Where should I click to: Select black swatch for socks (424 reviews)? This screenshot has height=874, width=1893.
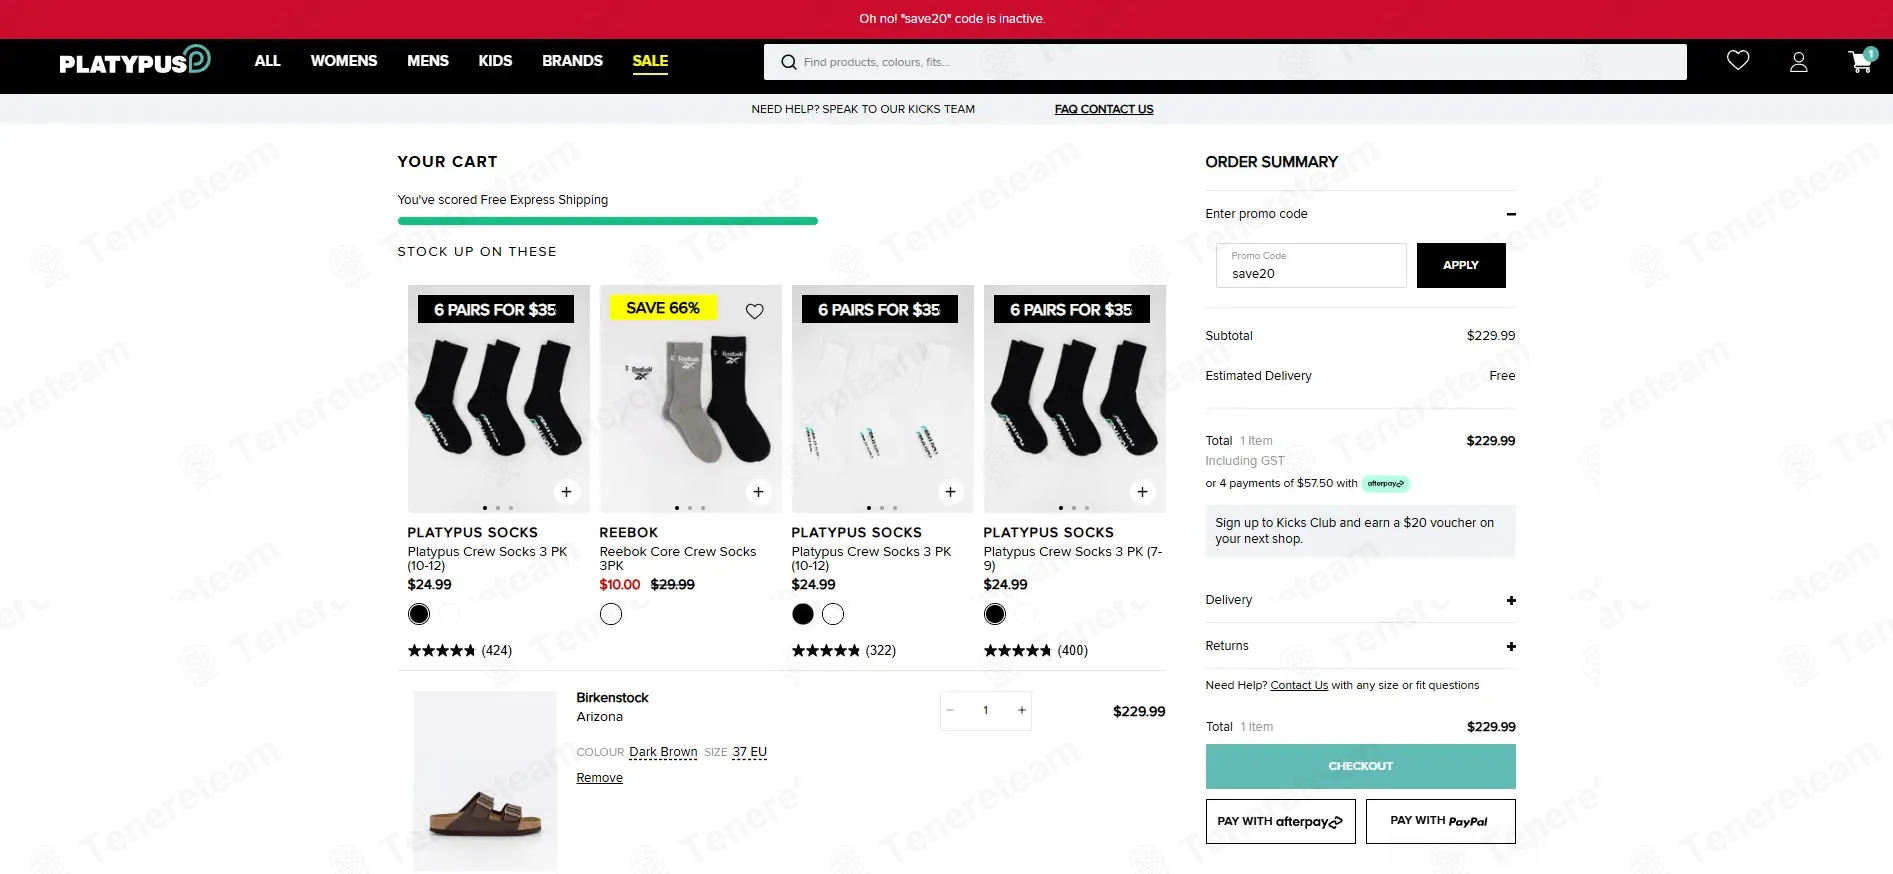(419, 614)
